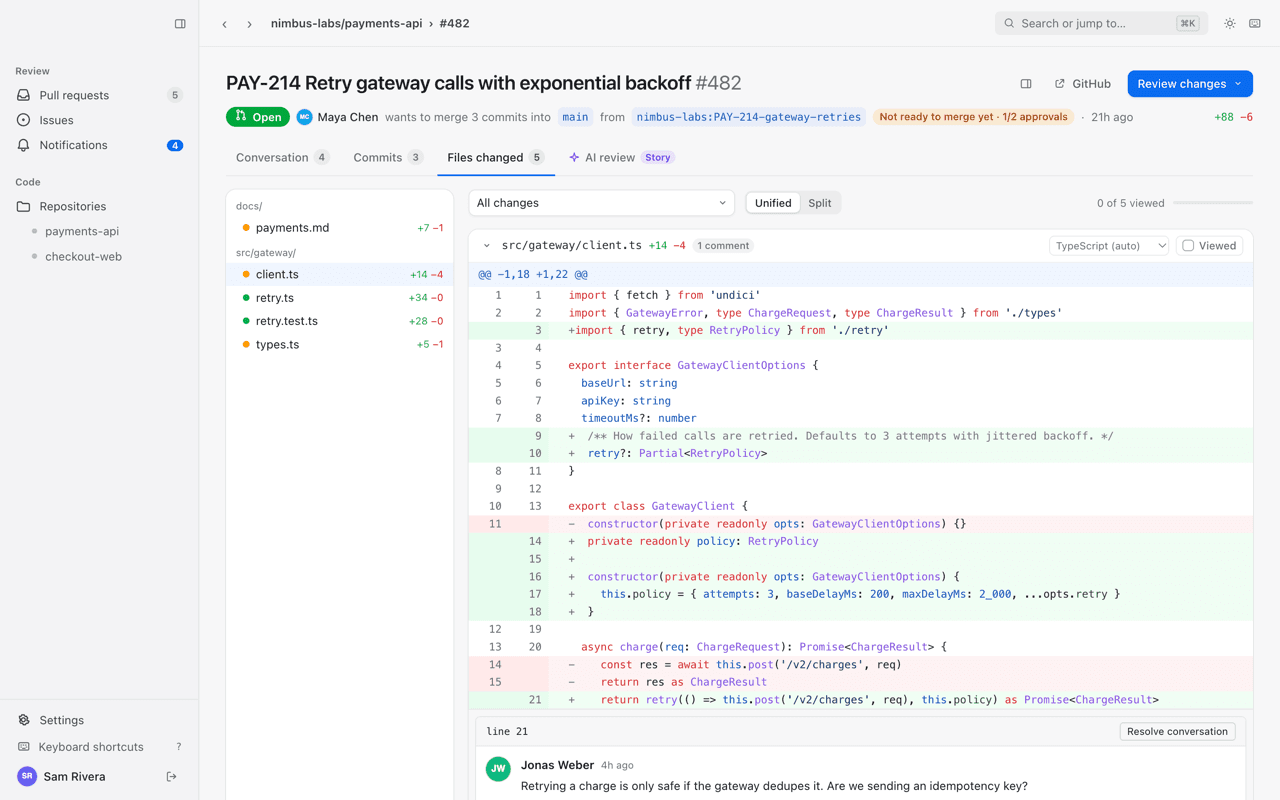The image size is (1280, 800).
Task: Select payments.md in the file list
Action: pos(340,228)
